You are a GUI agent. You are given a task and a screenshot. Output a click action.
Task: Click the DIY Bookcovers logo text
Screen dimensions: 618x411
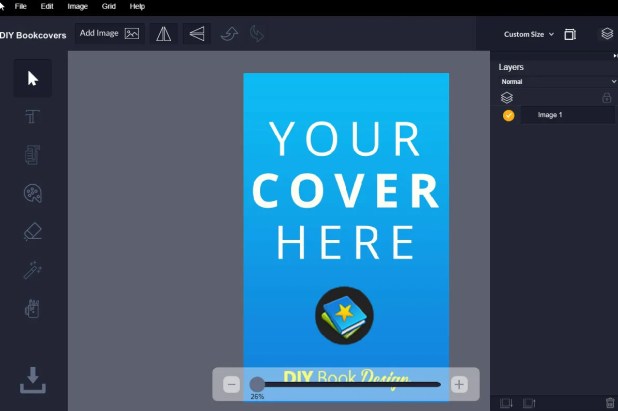tap(33, 35)
